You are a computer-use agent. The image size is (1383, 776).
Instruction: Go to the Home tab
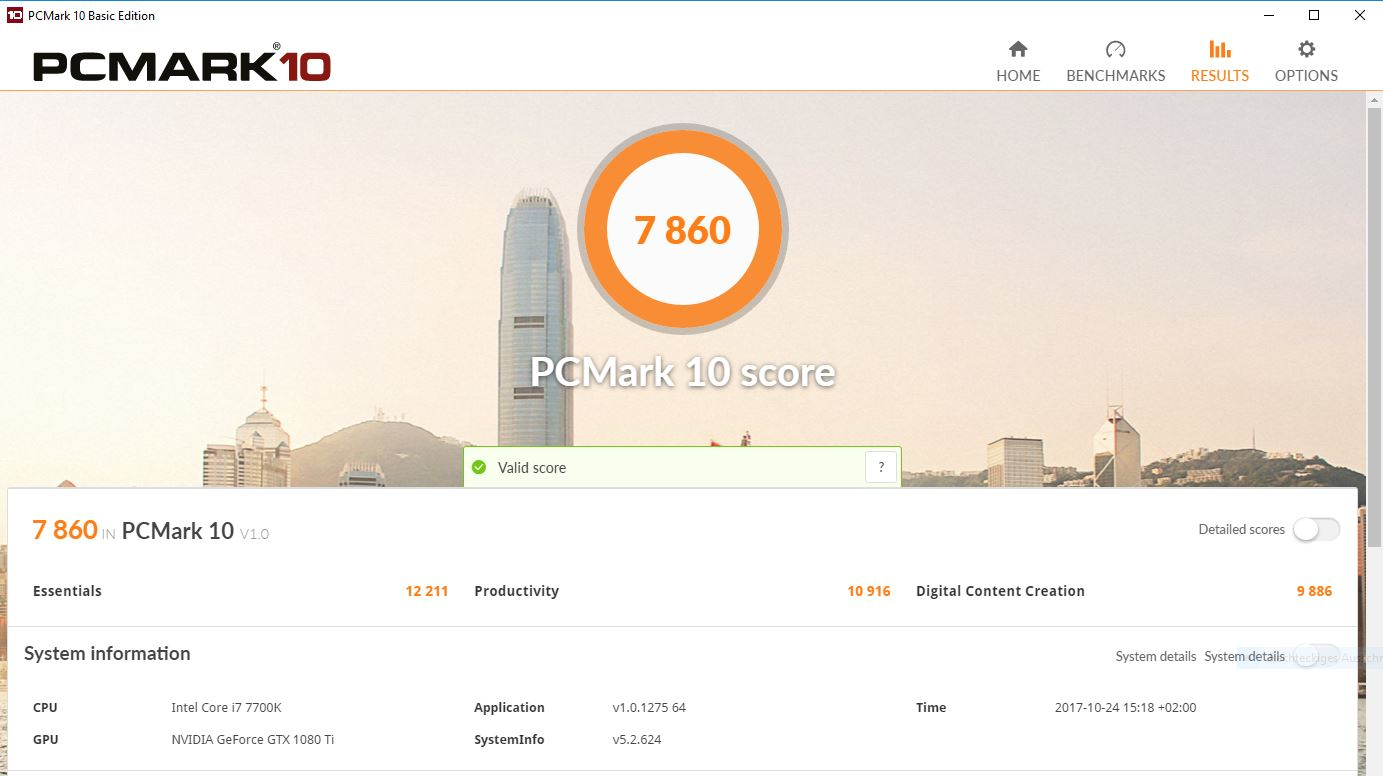click(1018, 62)
